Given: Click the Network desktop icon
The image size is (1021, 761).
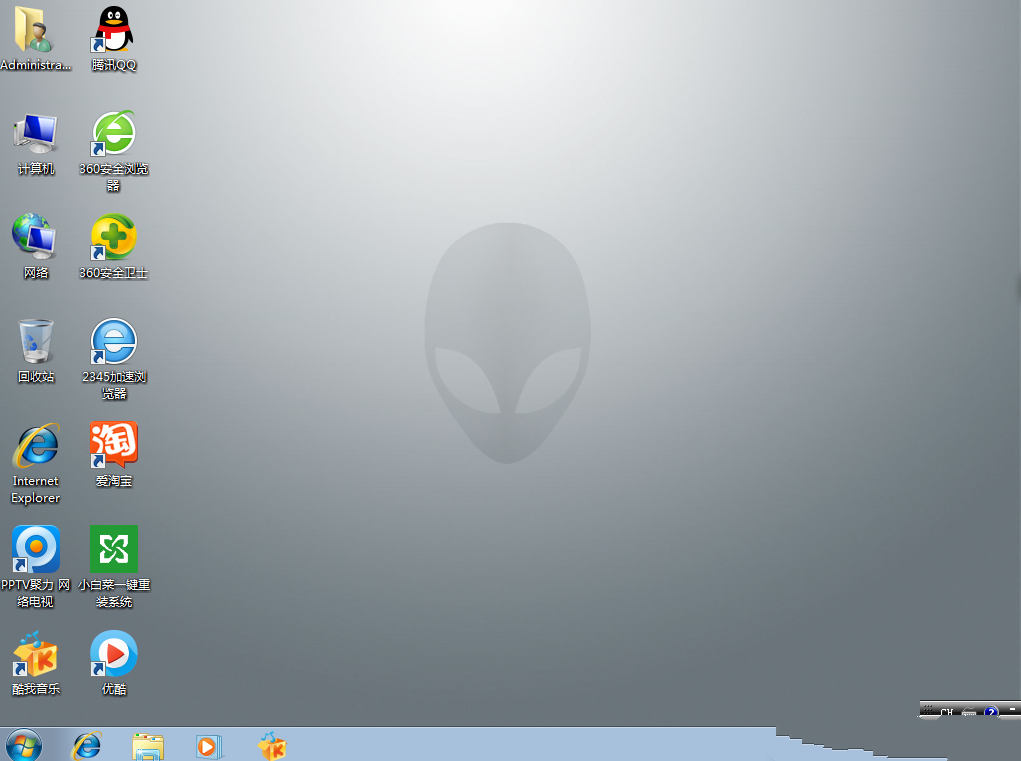Looking at the screenshot, I should (36, 238).
